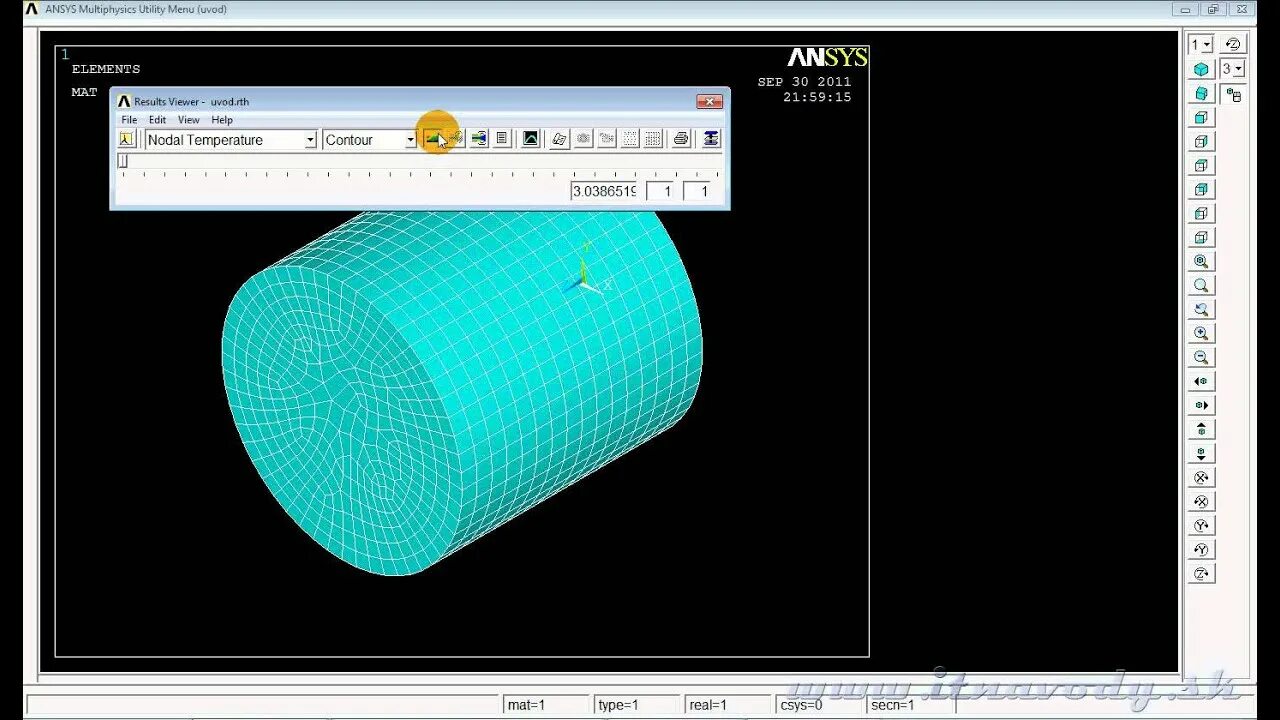Pan the model down
The height and width of the screenshot is (720, 1280).
click(x=1201, y=453)
